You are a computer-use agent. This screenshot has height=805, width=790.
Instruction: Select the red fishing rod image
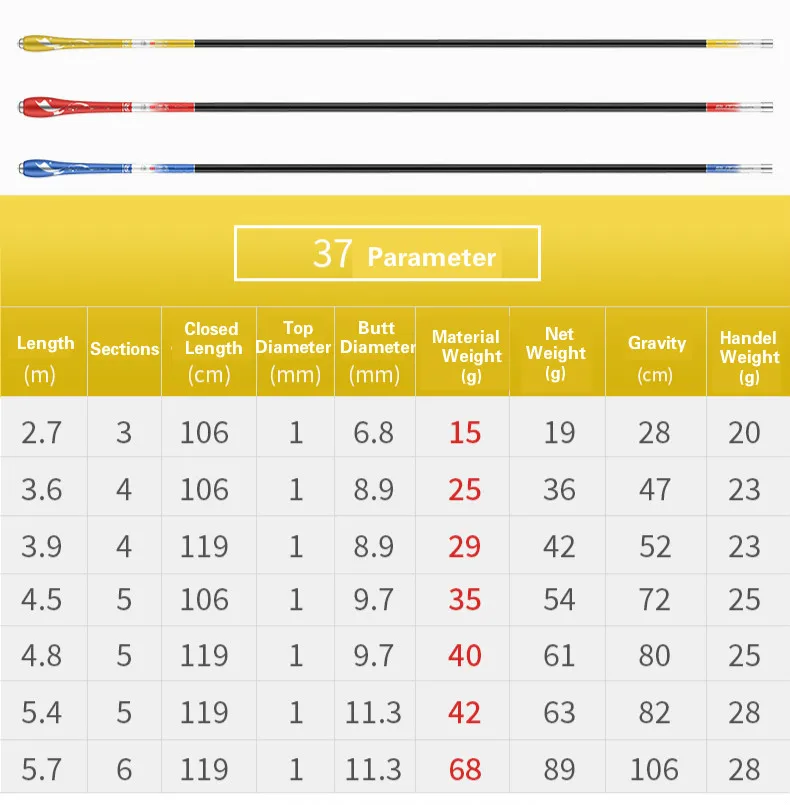pyautogui.click(x=395, y=104)
